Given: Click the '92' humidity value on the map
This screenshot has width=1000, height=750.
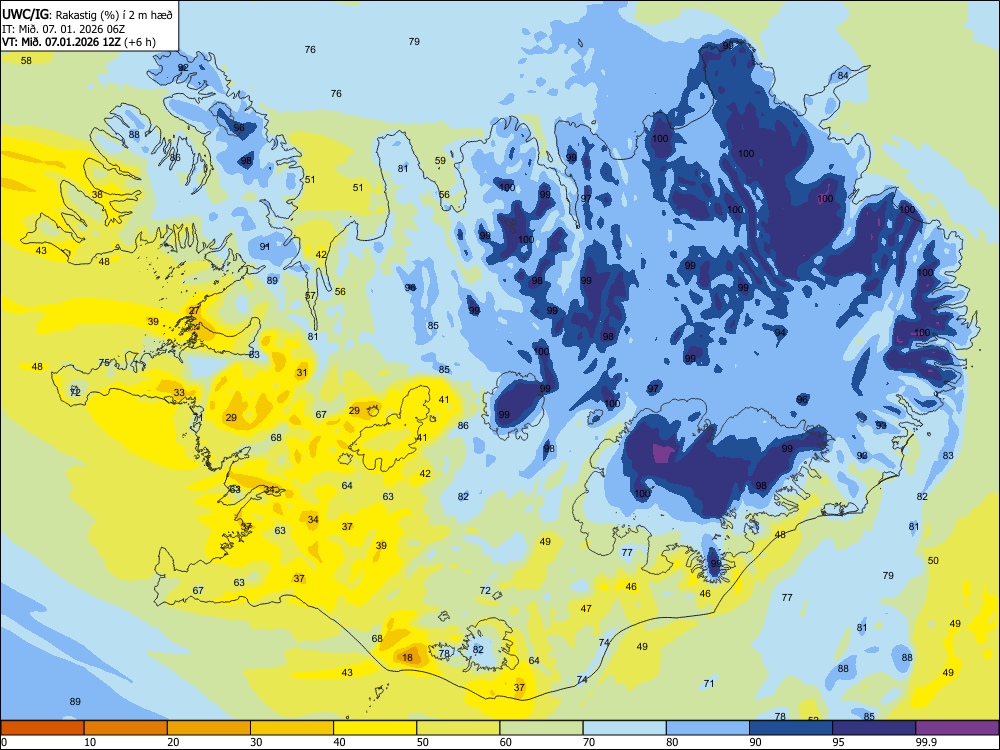Looking at the screenshot, I should (183, 68).
